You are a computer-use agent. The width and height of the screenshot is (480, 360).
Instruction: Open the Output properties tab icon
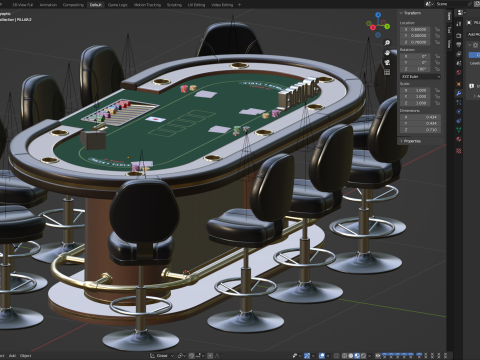[x=459, y=44]
